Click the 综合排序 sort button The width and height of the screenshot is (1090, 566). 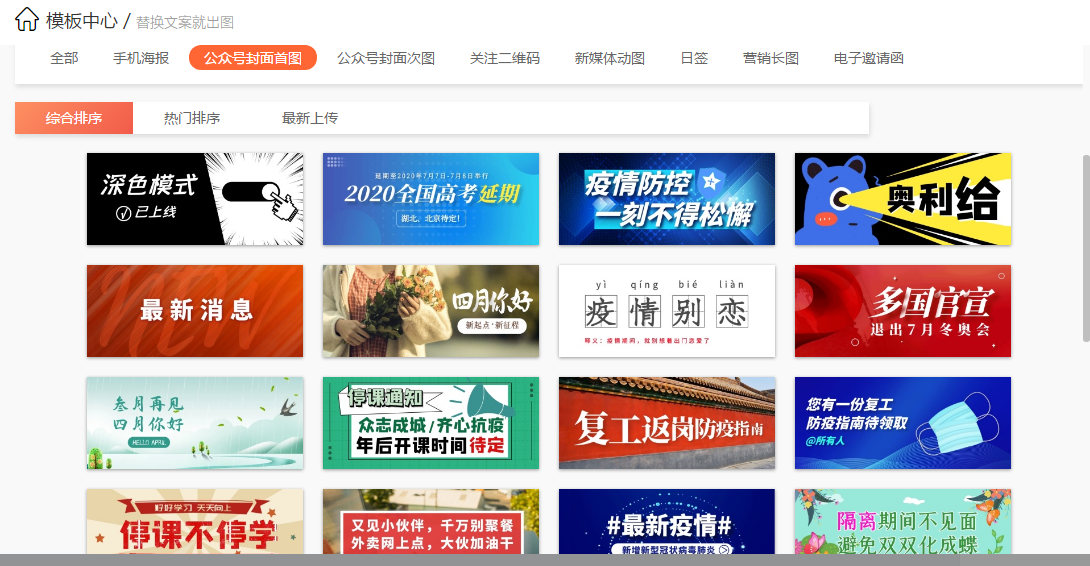(x=74, y=118)
